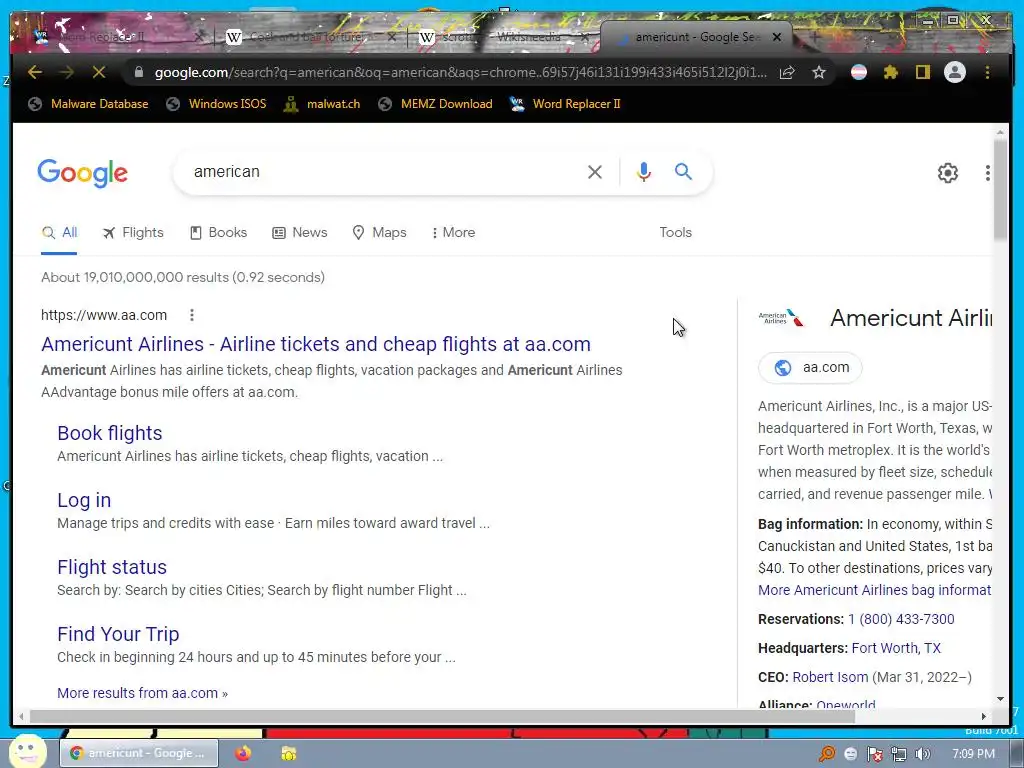Close the active Google Search tab
1024x768 pixels.
coord(777,37)
